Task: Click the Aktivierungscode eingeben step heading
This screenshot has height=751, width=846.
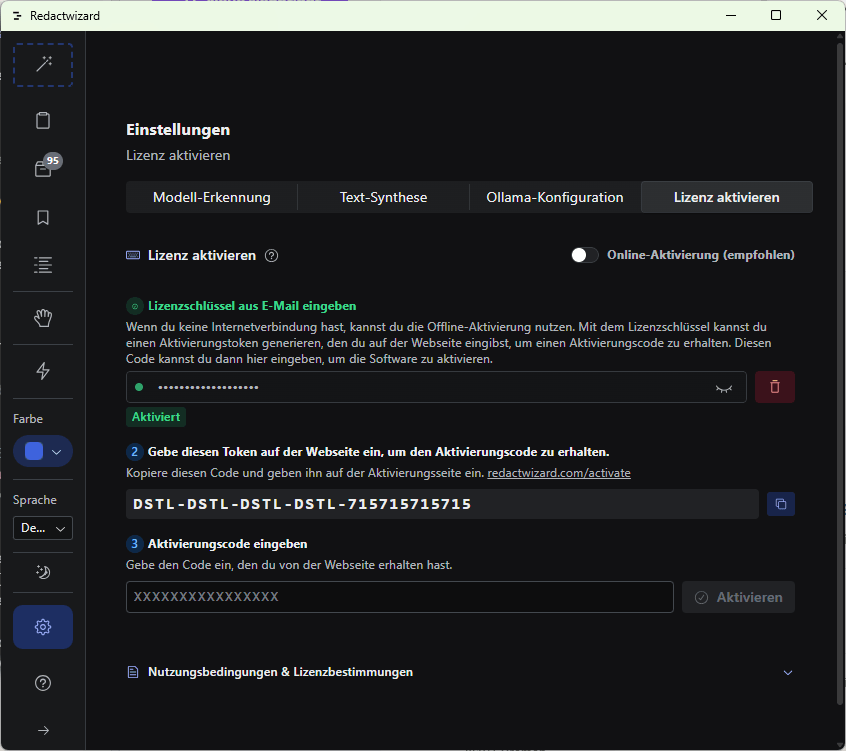Action: [228, 544]
